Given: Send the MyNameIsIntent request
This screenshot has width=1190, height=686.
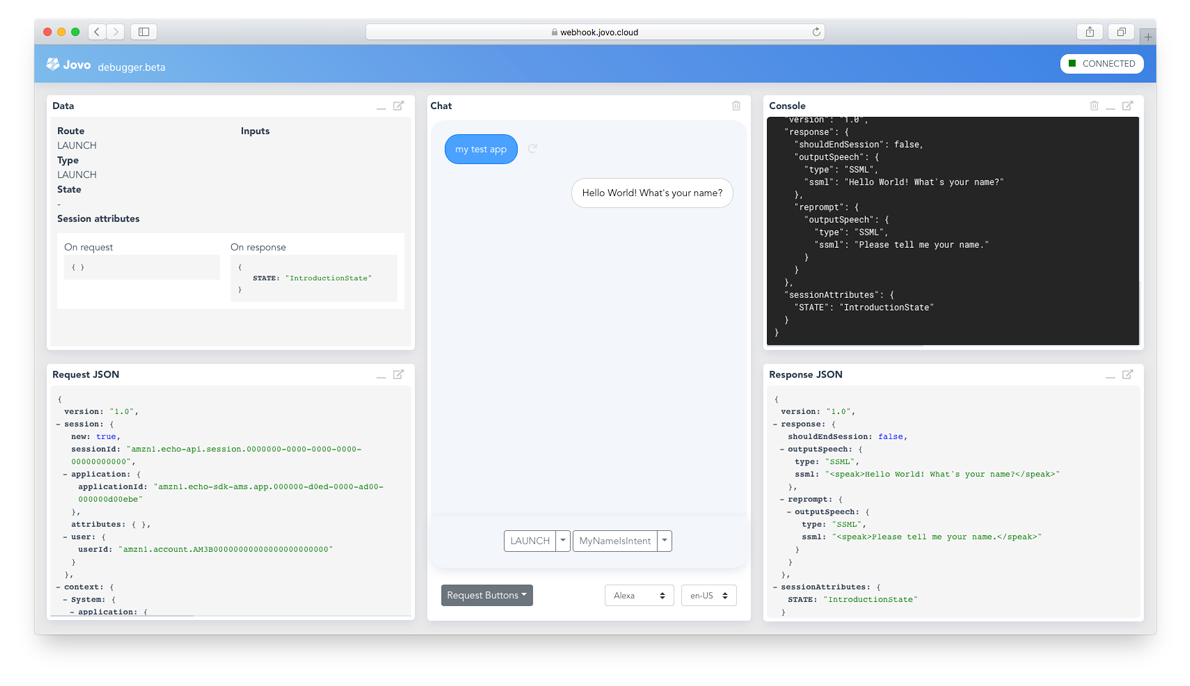Looking at the screenshot, I should click(615, 541).
